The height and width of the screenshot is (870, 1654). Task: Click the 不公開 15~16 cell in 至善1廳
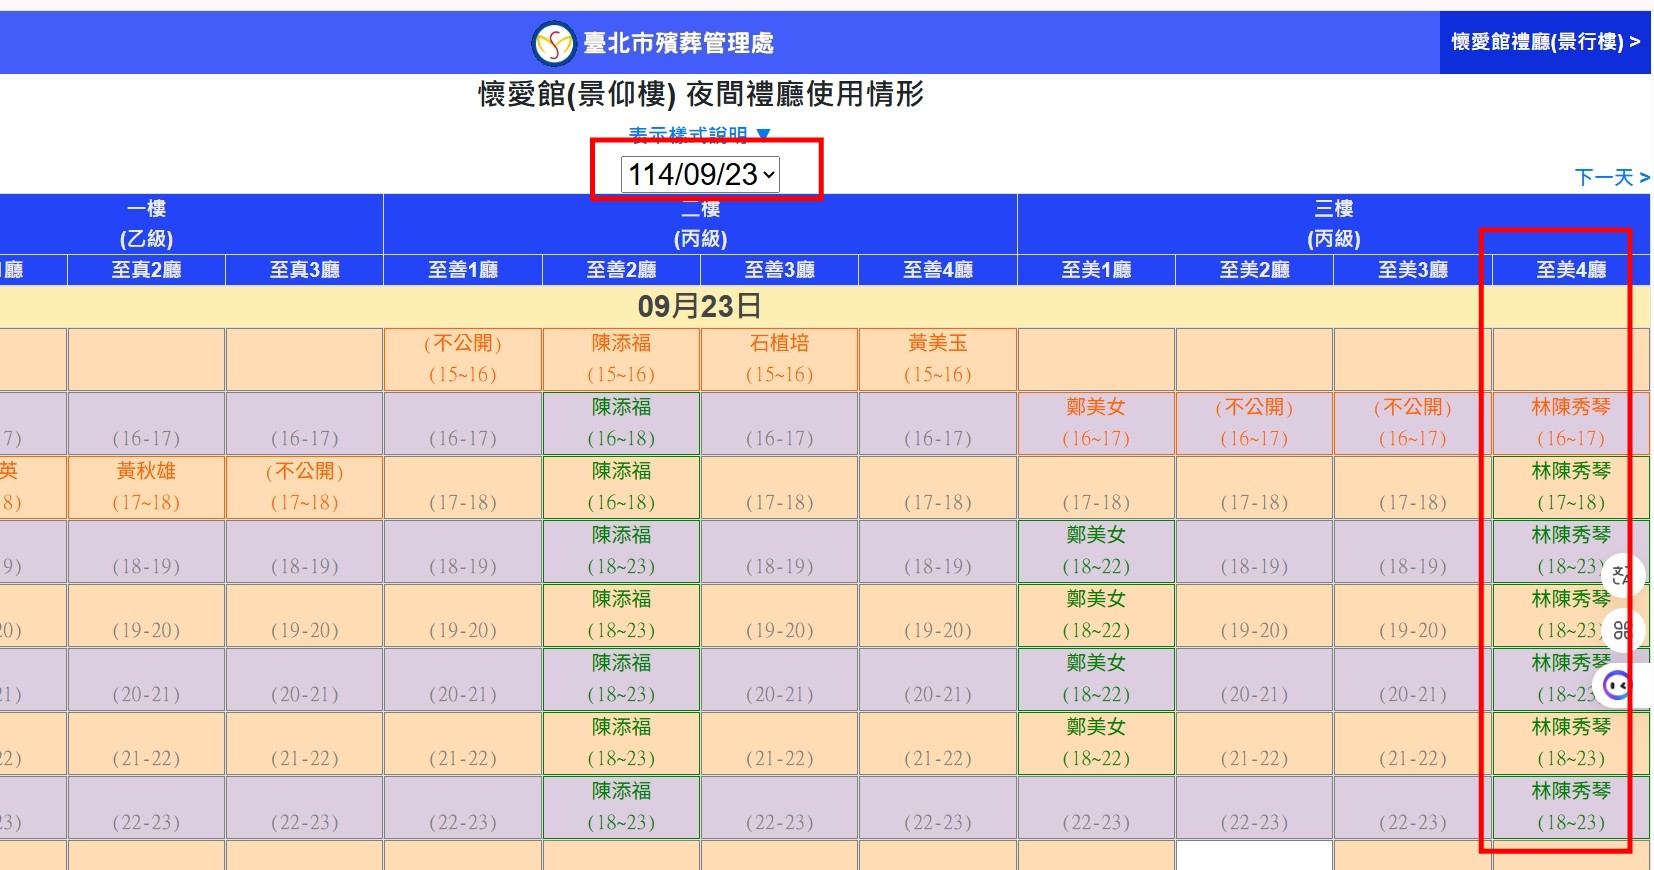[463, 359]
